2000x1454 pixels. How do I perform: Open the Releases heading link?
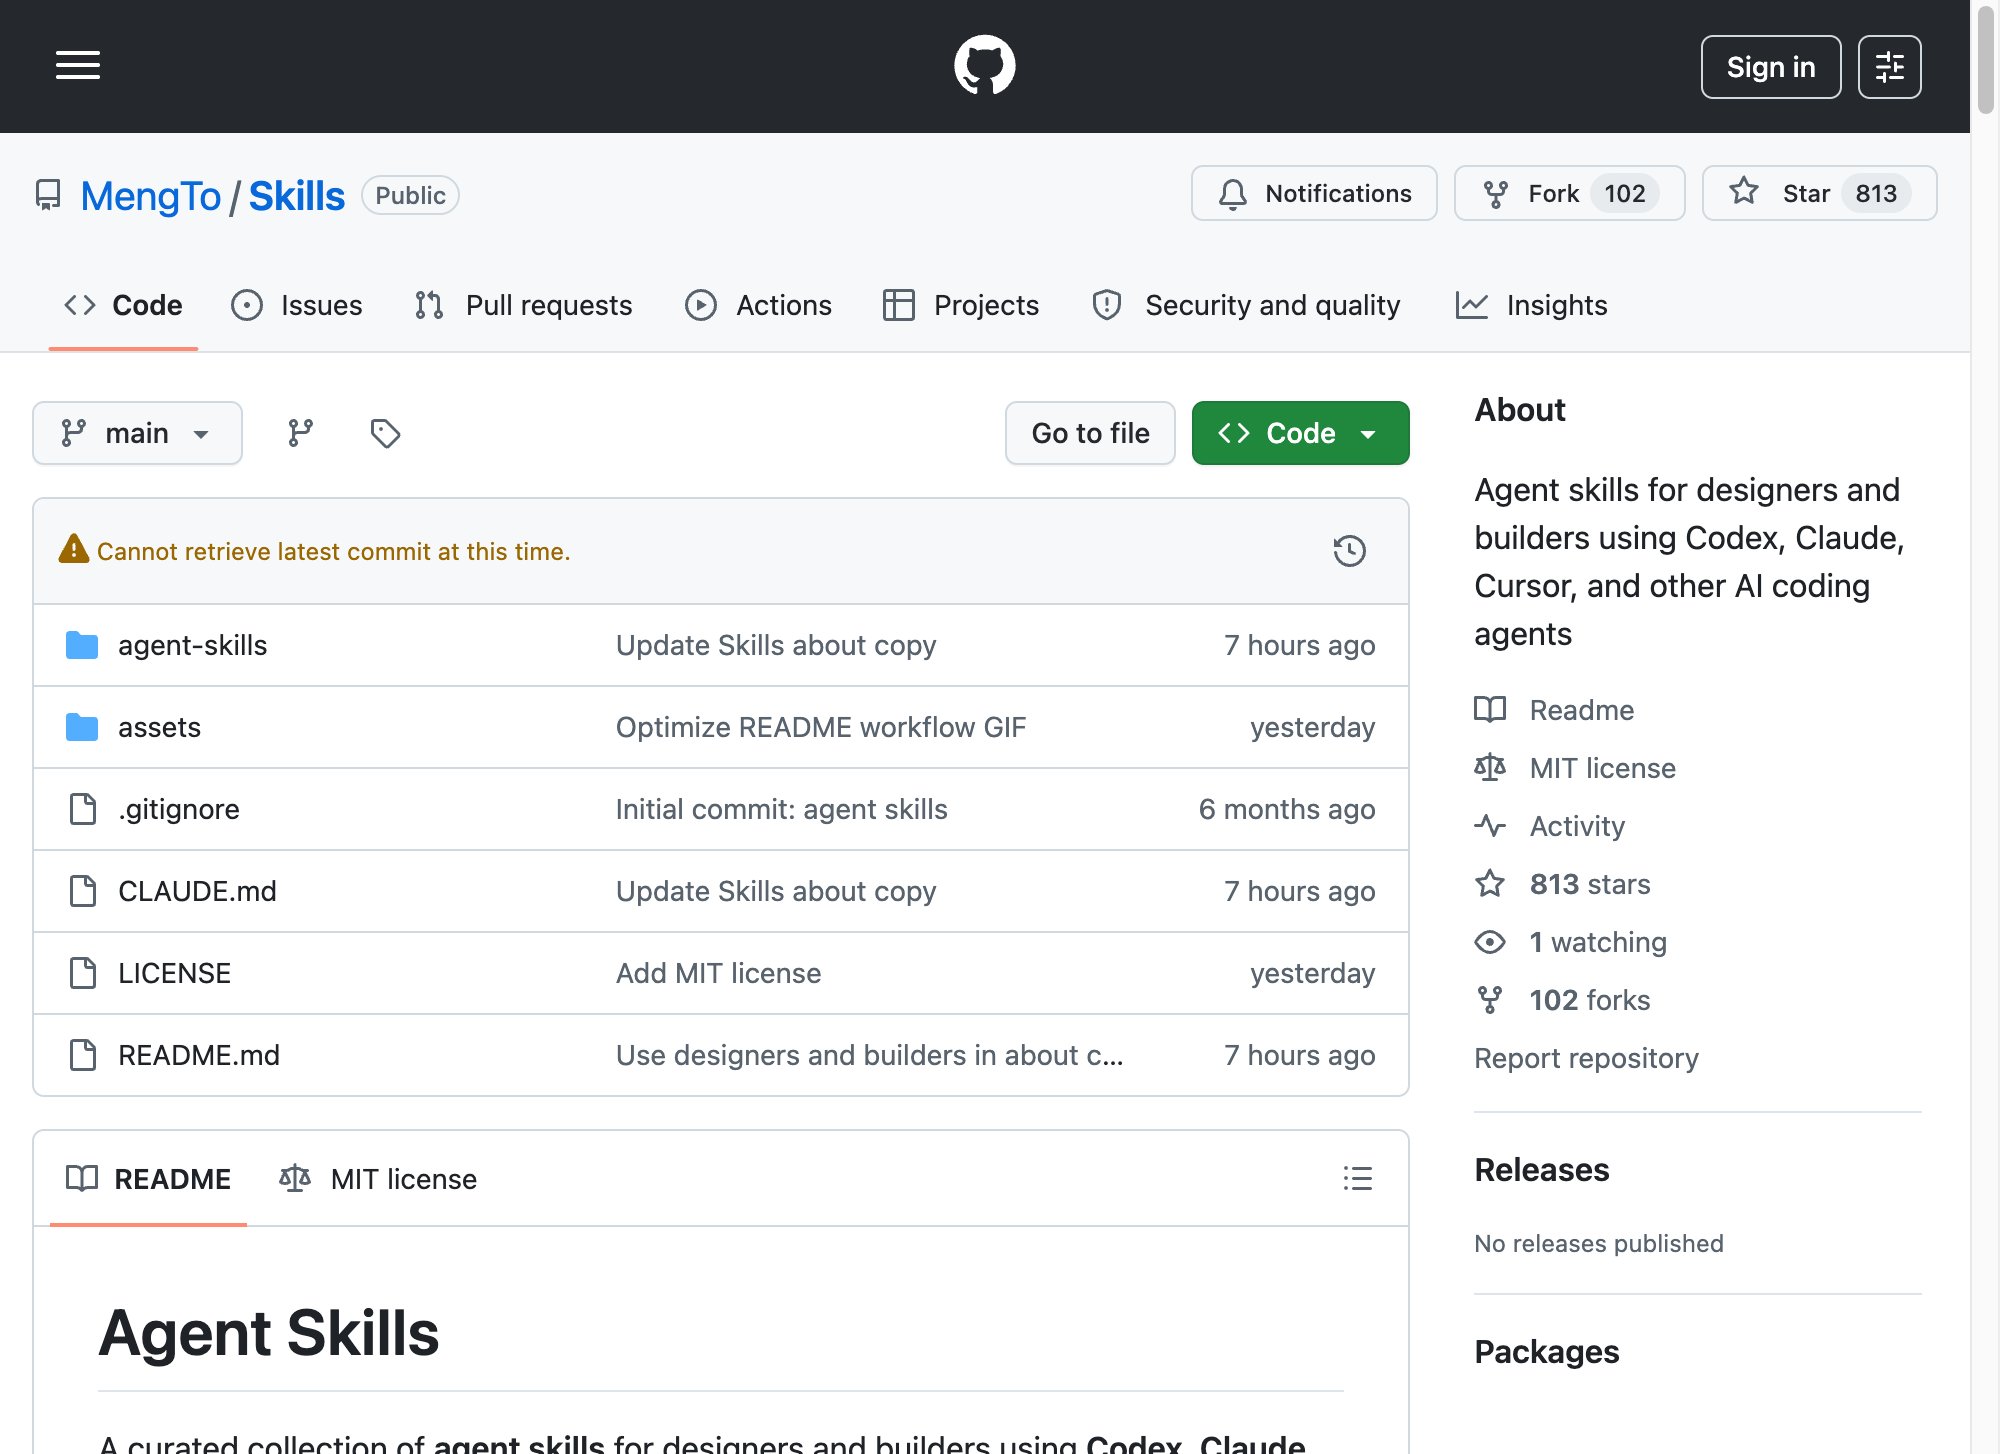click(1542, 1170)
